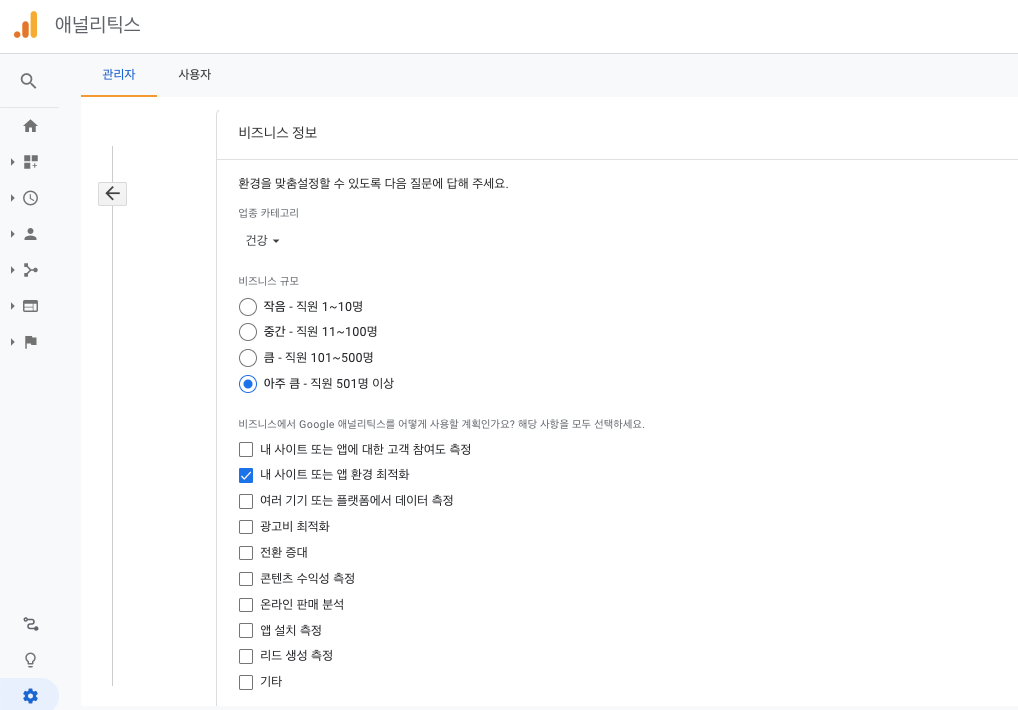Switch to the 사용자 tab
The height and width of the screenshot is (710, 1018).
tap(192, 74)
